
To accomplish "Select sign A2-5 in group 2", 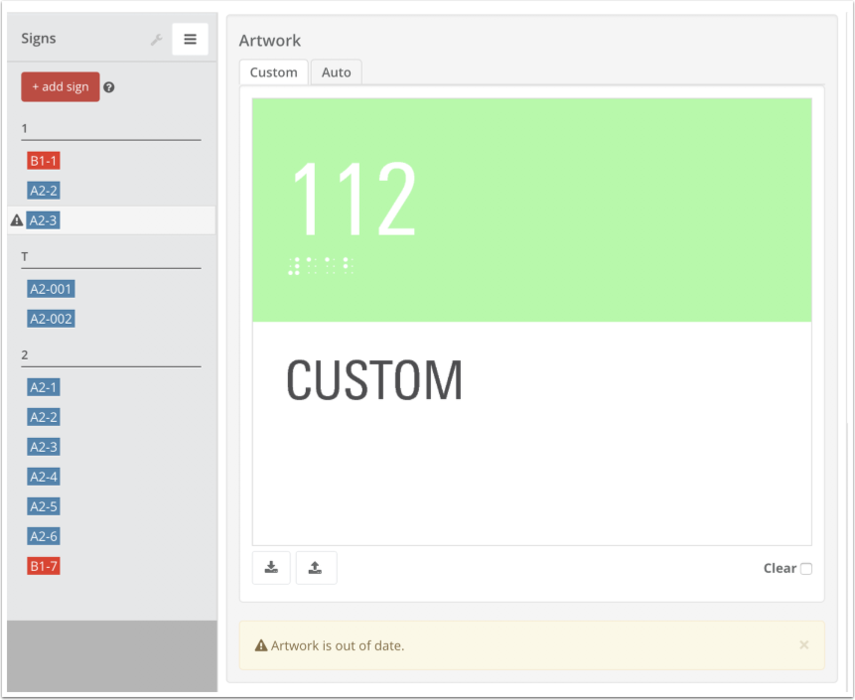I will tap(44, 506).
